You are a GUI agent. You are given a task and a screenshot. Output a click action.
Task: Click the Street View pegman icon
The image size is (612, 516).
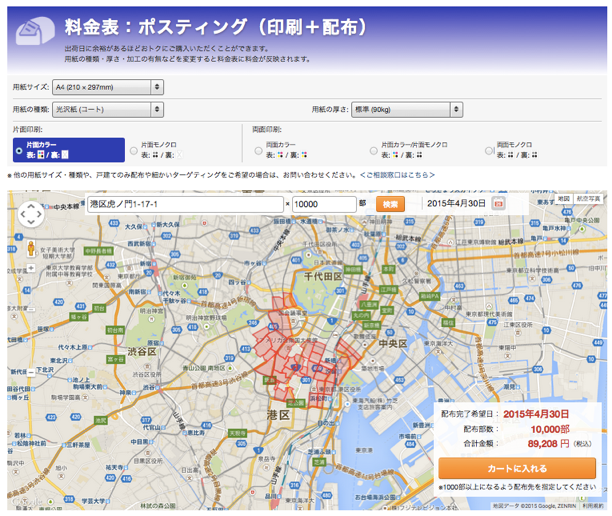tap(31, 248)
